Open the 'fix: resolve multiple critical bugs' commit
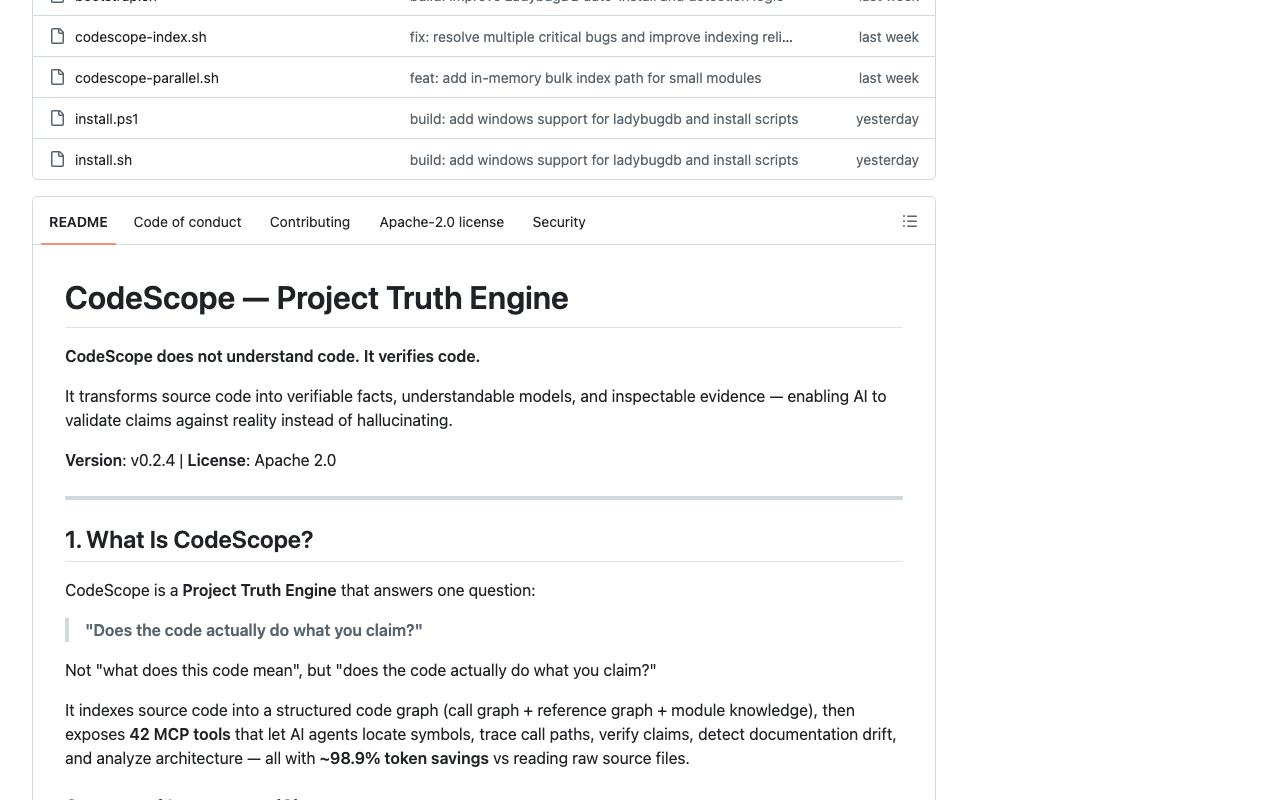The height and width of the screenshot is (800, 1280). tap(601, 37)
